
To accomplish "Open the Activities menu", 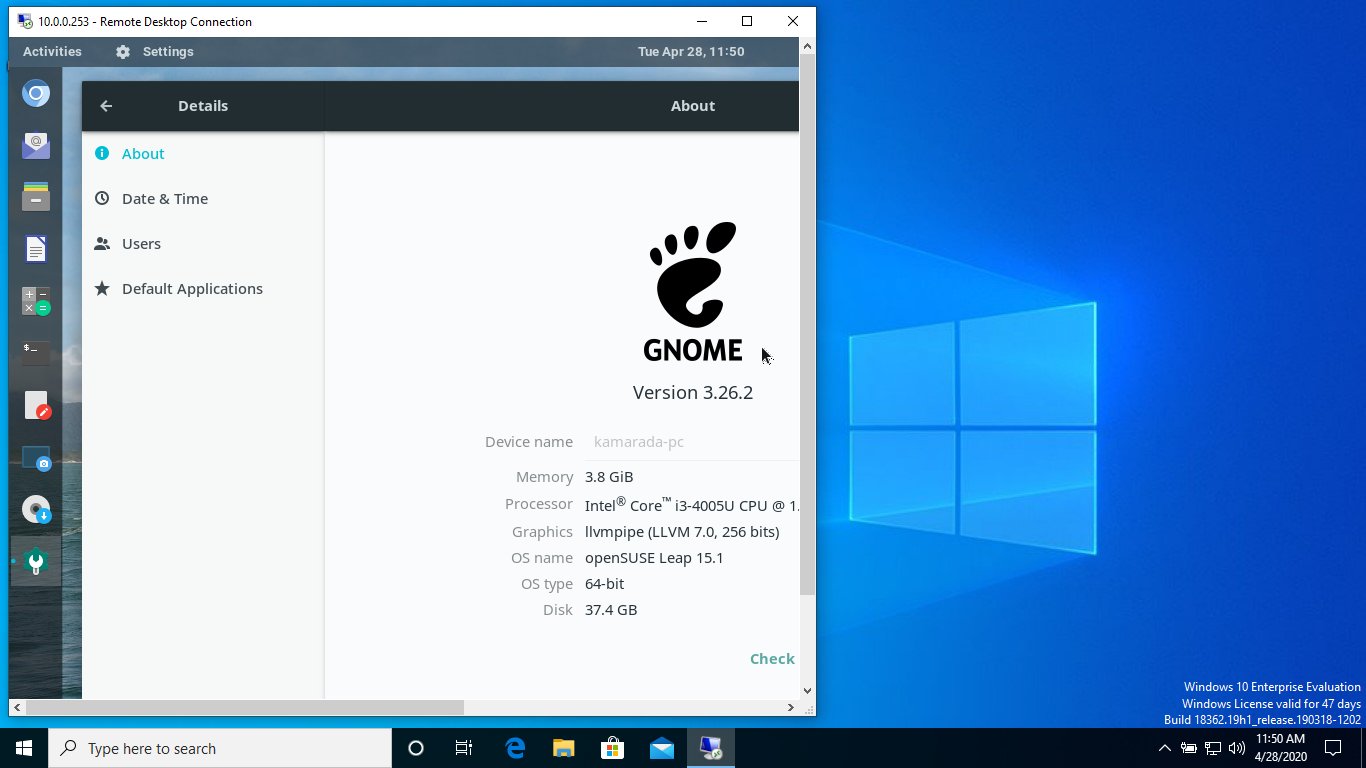I will click(x=52, y=51).
